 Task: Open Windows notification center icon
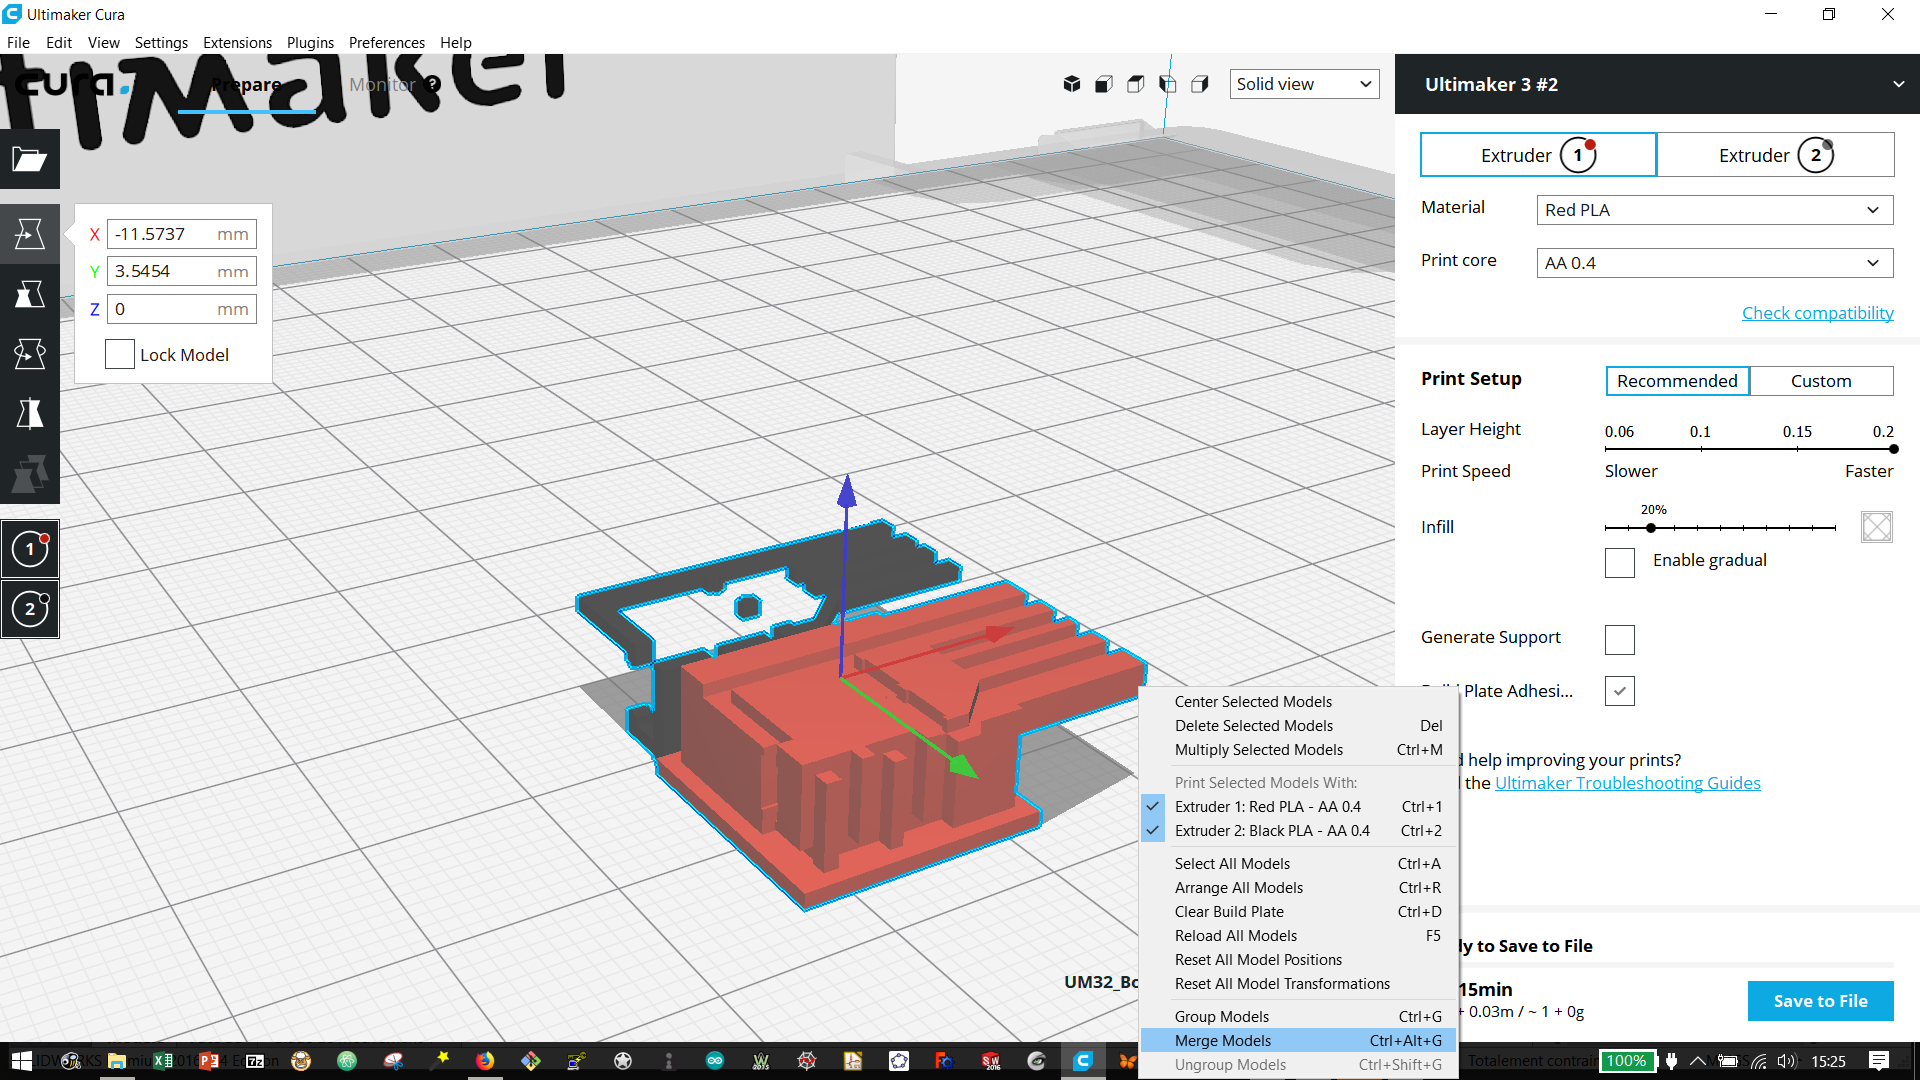click(1878, 1061)
